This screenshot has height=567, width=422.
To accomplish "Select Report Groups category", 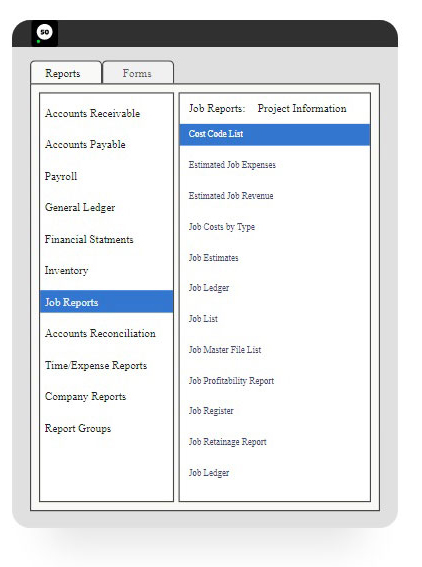I will click(x=78, y=428).
